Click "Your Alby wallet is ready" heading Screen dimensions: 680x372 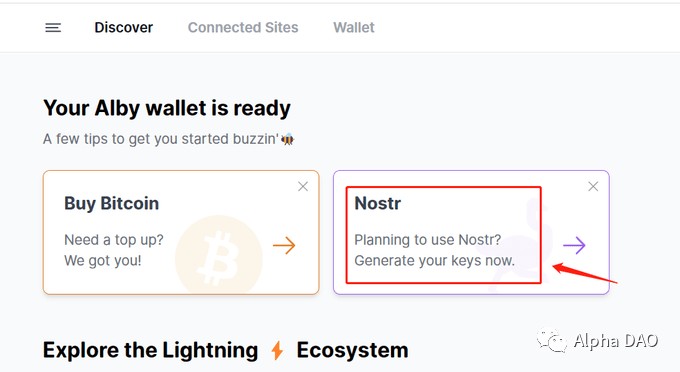pos(167,108)
